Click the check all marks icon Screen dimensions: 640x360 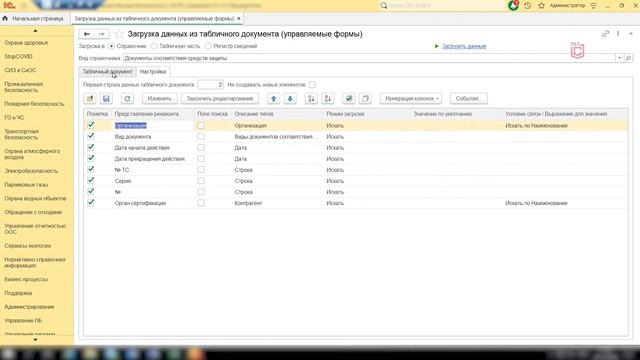pyautogui.click(x=349, y=98)
